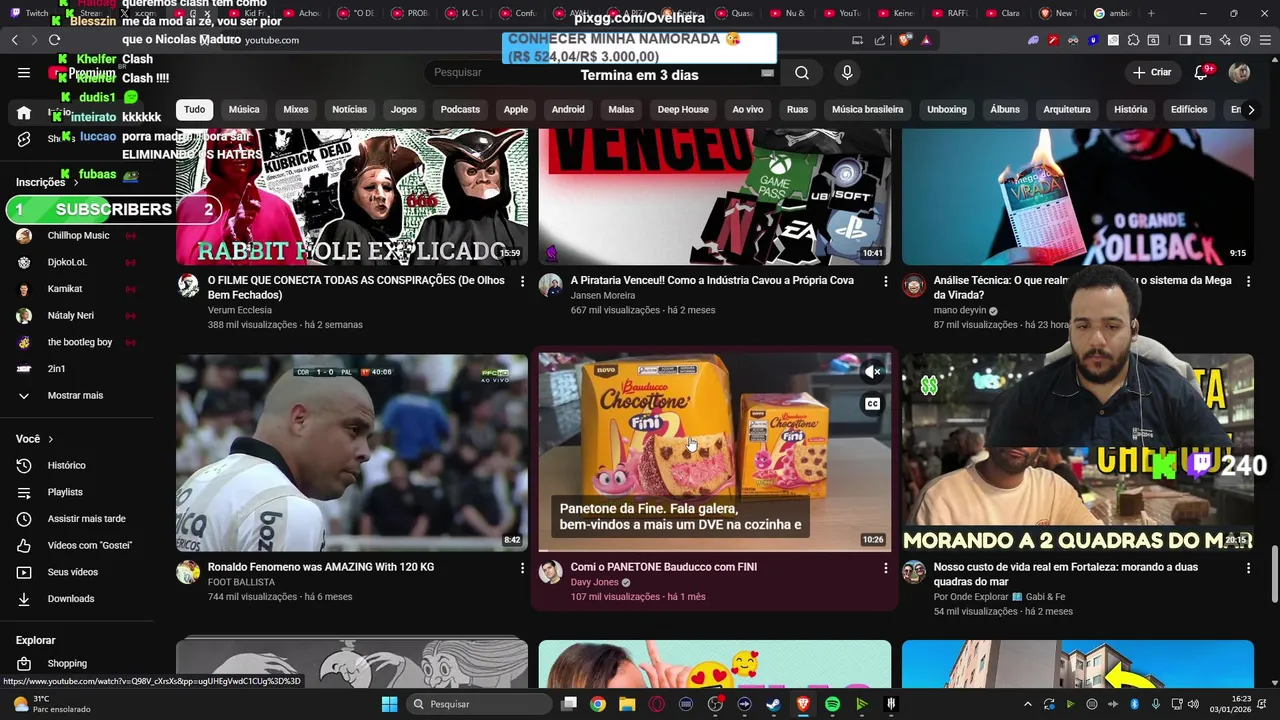Open Downloads in the sidebar
This screenshot has height=720, width=1280.
pyautogui.click(x=76, y=599)
